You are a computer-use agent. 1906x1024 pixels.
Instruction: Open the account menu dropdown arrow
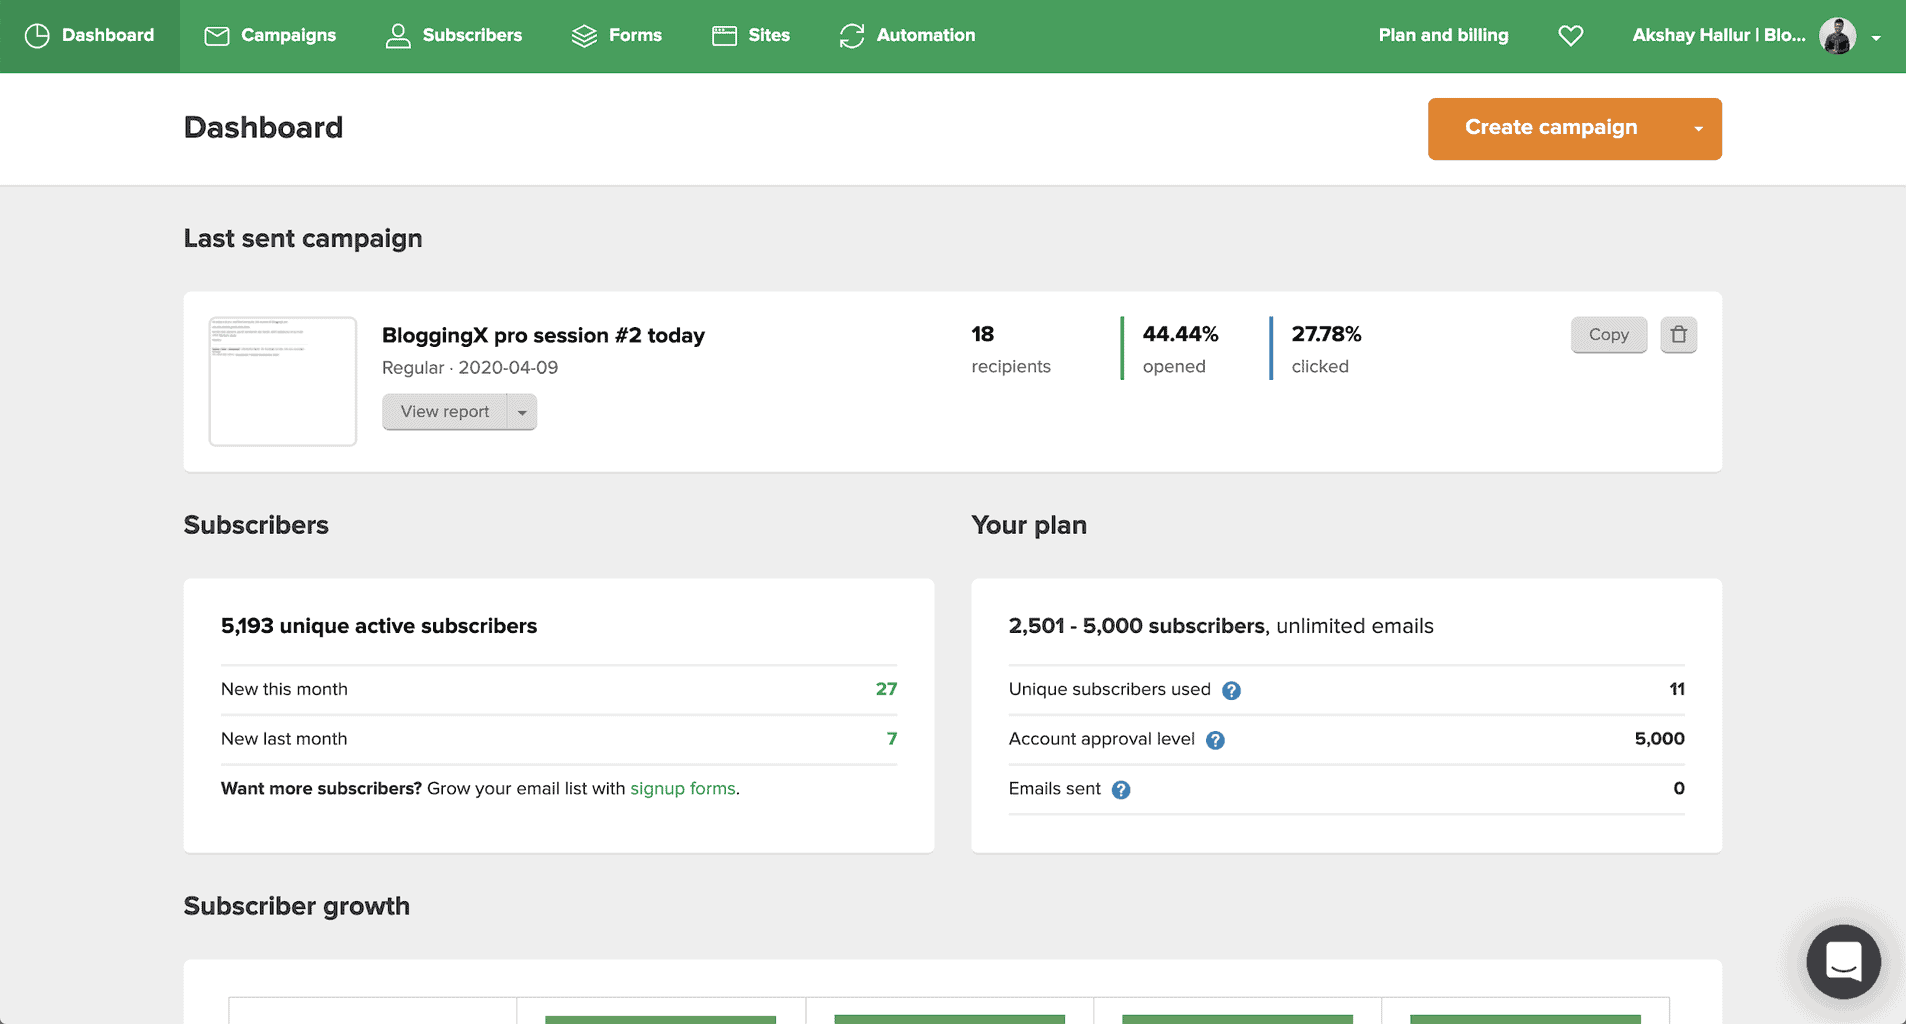[x=1876, y=38]
